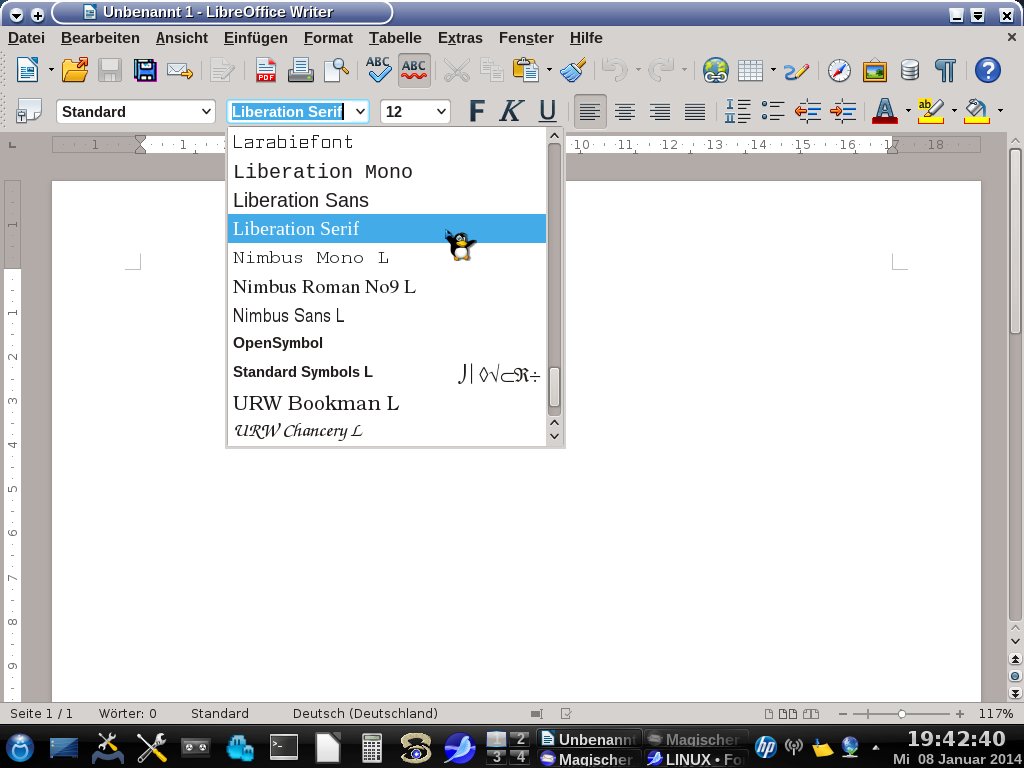The width and height of the screenshot is (1024, 768).
Task: Switch to virtual desktop 2 in pager
Action: pos(519,739)
